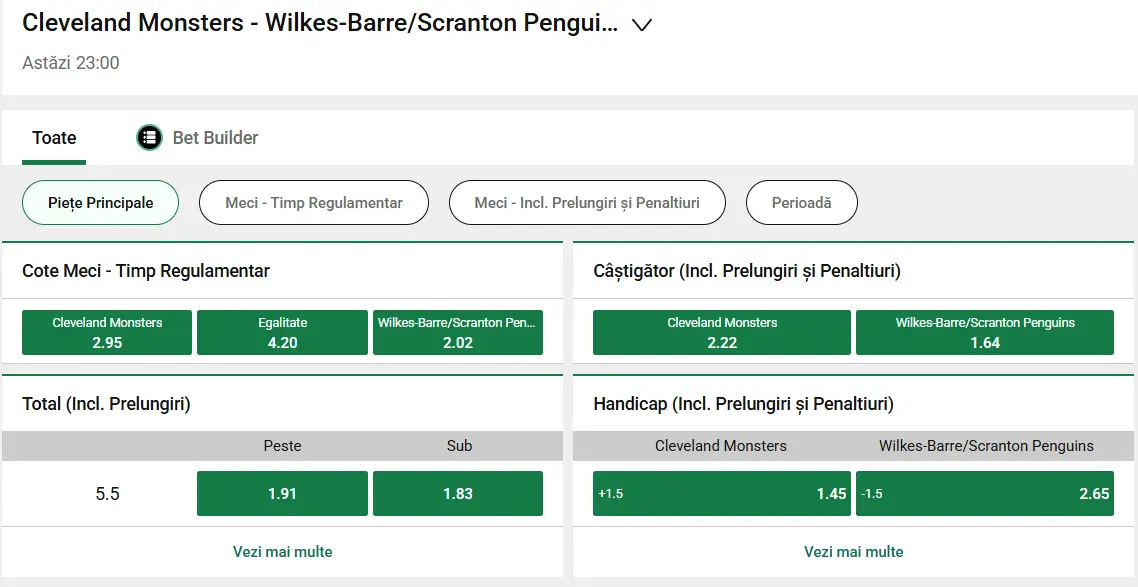Expand the match title dropdown arrow

(642, 24)
